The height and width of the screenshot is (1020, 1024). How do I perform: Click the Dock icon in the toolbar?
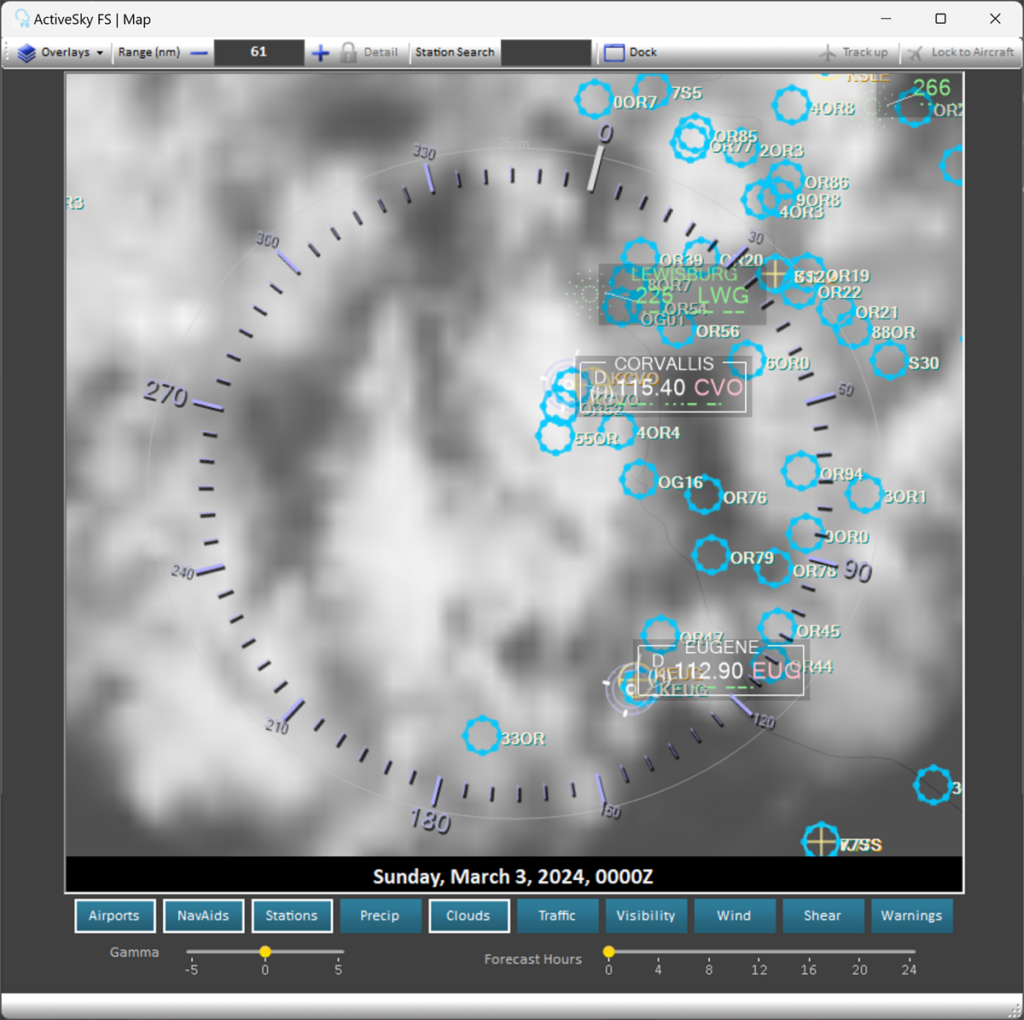pos(613,52)
